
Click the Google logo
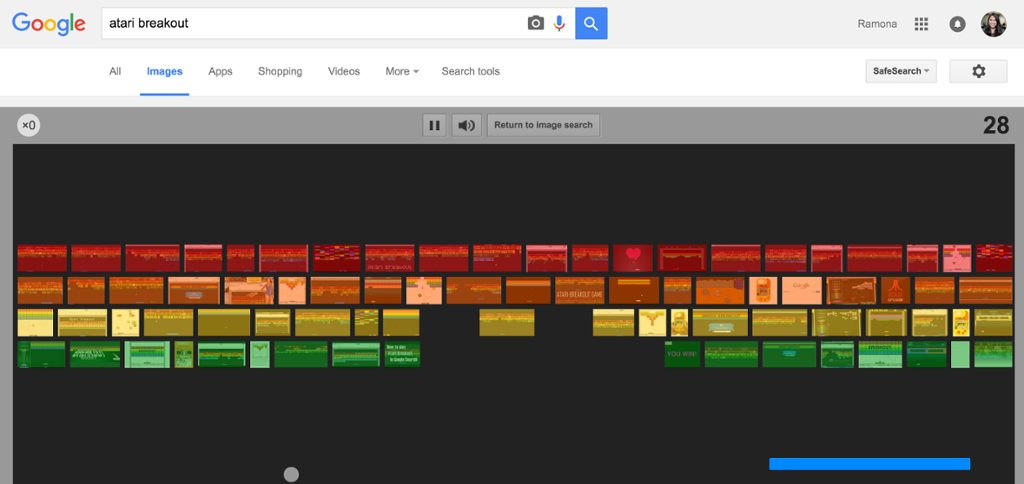[49, 24]
